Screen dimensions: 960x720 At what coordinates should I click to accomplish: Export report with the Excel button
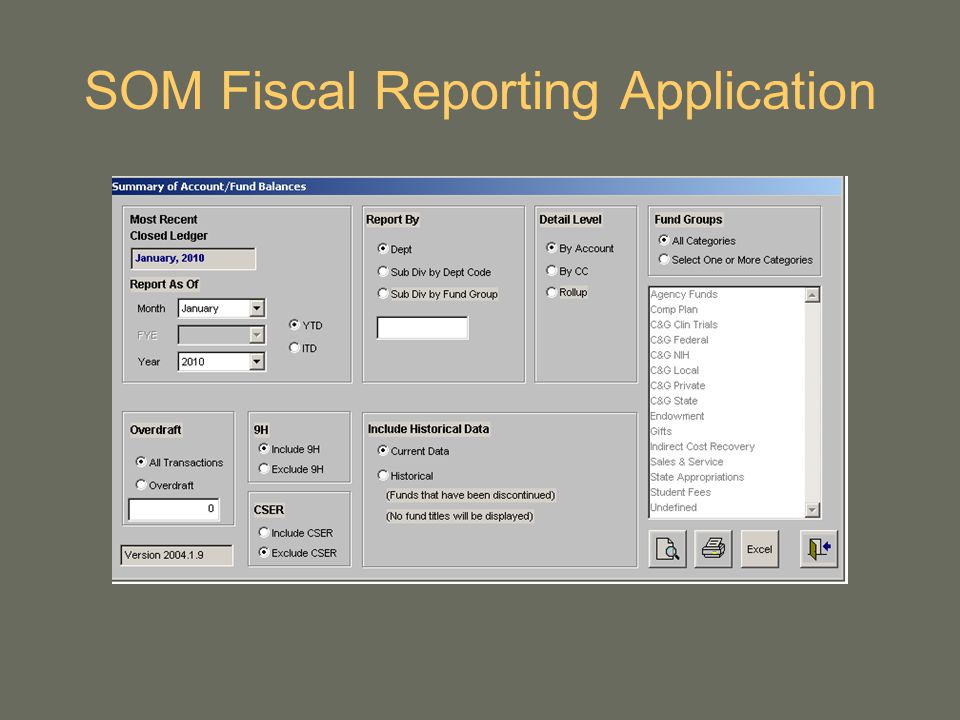point(760,549)
